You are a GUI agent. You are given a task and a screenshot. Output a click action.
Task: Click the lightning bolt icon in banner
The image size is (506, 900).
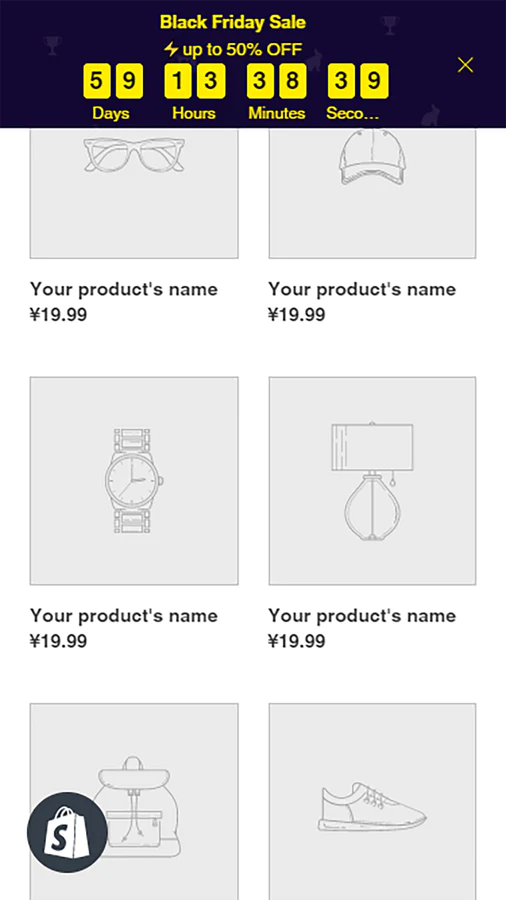[171, 49]
